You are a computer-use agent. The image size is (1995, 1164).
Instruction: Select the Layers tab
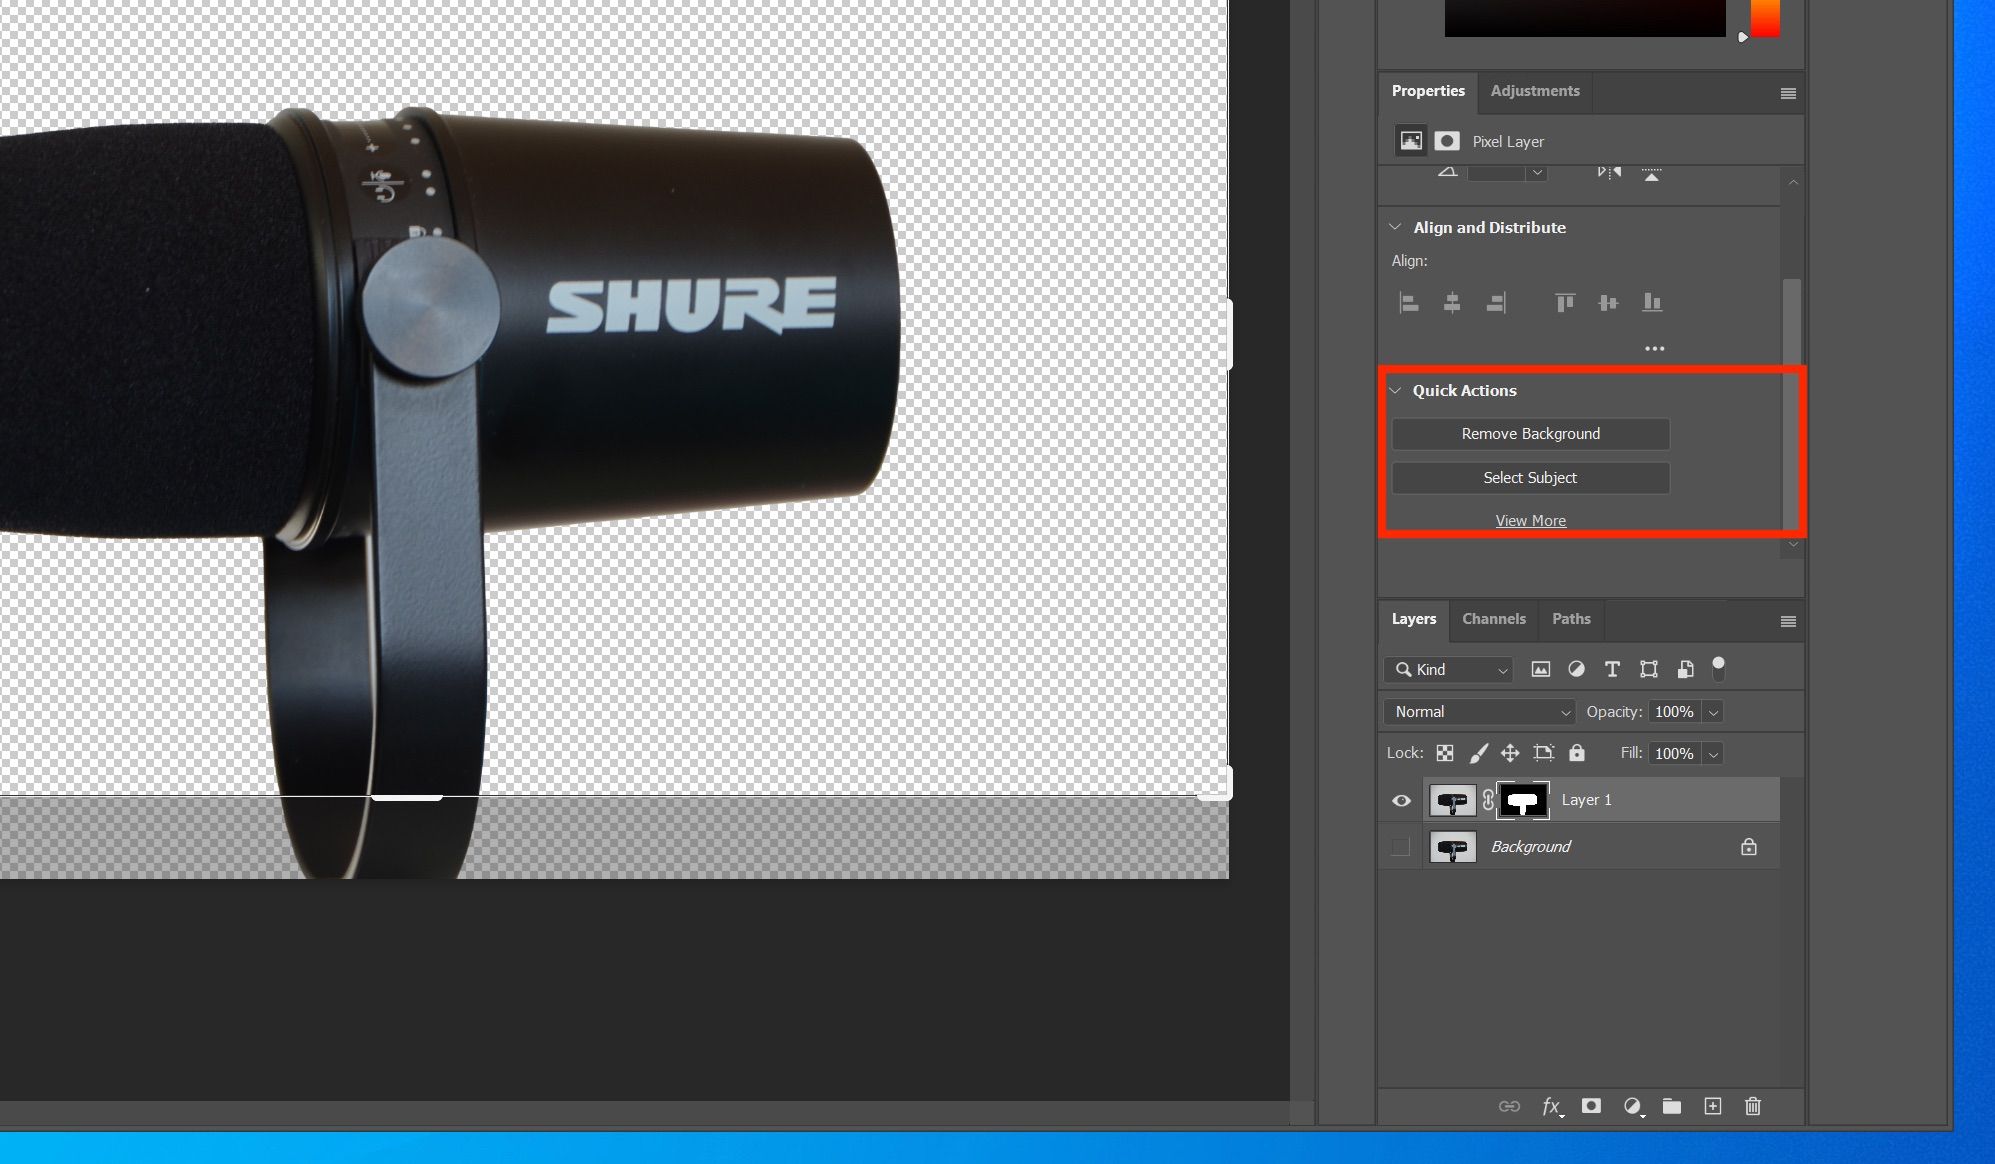click(1414, 619)
